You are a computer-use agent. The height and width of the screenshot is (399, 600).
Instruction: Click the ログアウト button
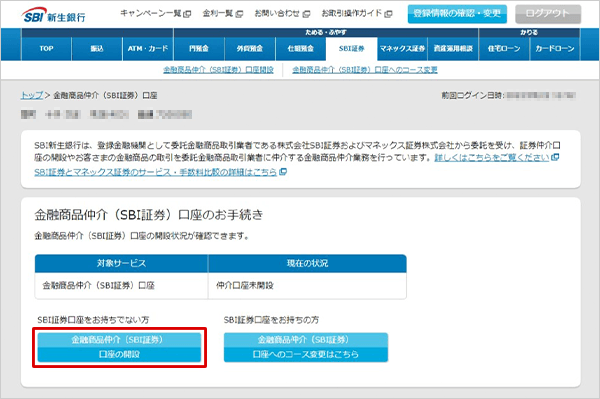point(548,14)
